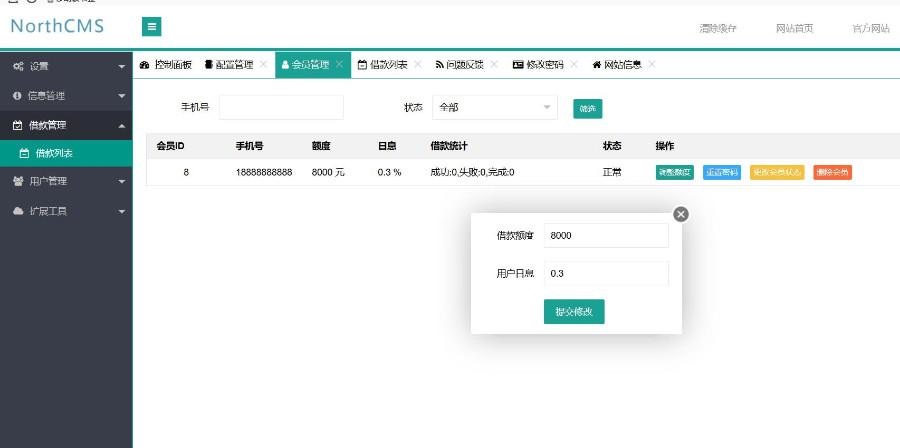Expand the 设置 sidebar menu
900x448 pixels.
[x=66, y=66]
